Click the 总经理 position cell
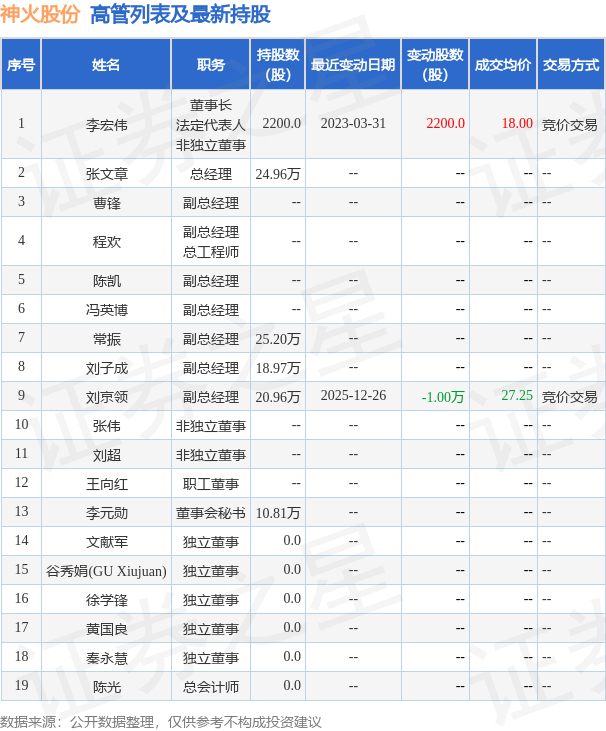The height and width of the screenshot is (731, 606). [211, 174]
